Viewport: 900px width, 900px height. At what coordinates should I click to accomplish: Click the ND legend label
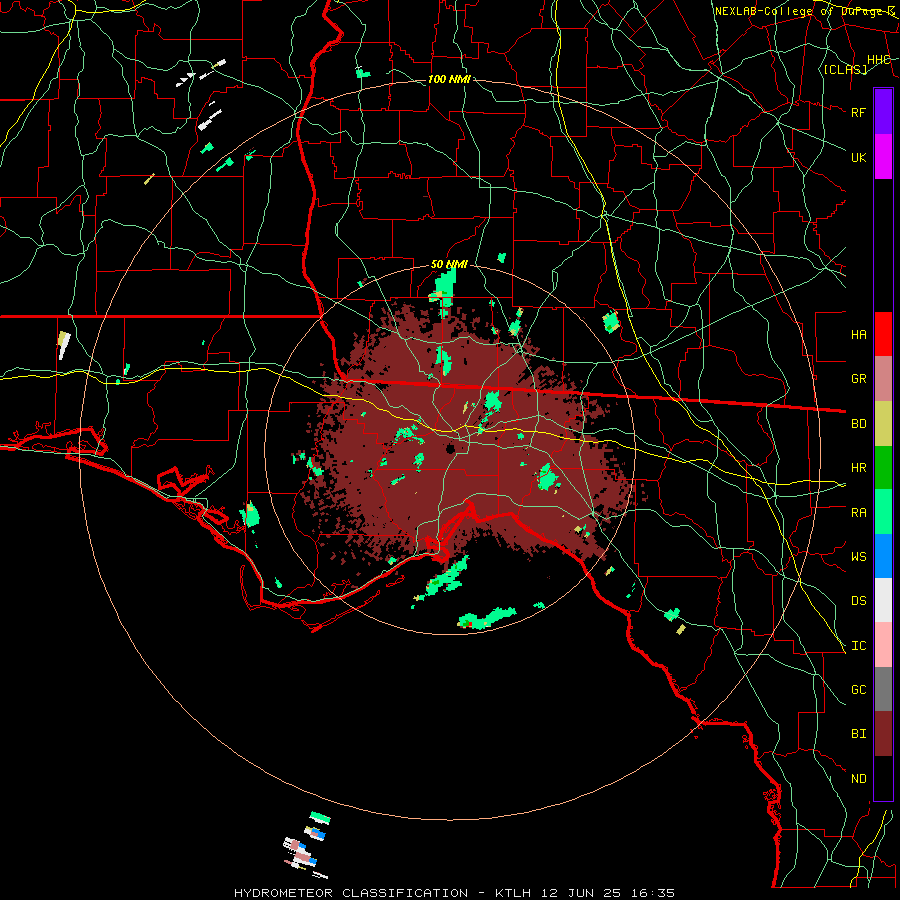click(x=858, y=779)
